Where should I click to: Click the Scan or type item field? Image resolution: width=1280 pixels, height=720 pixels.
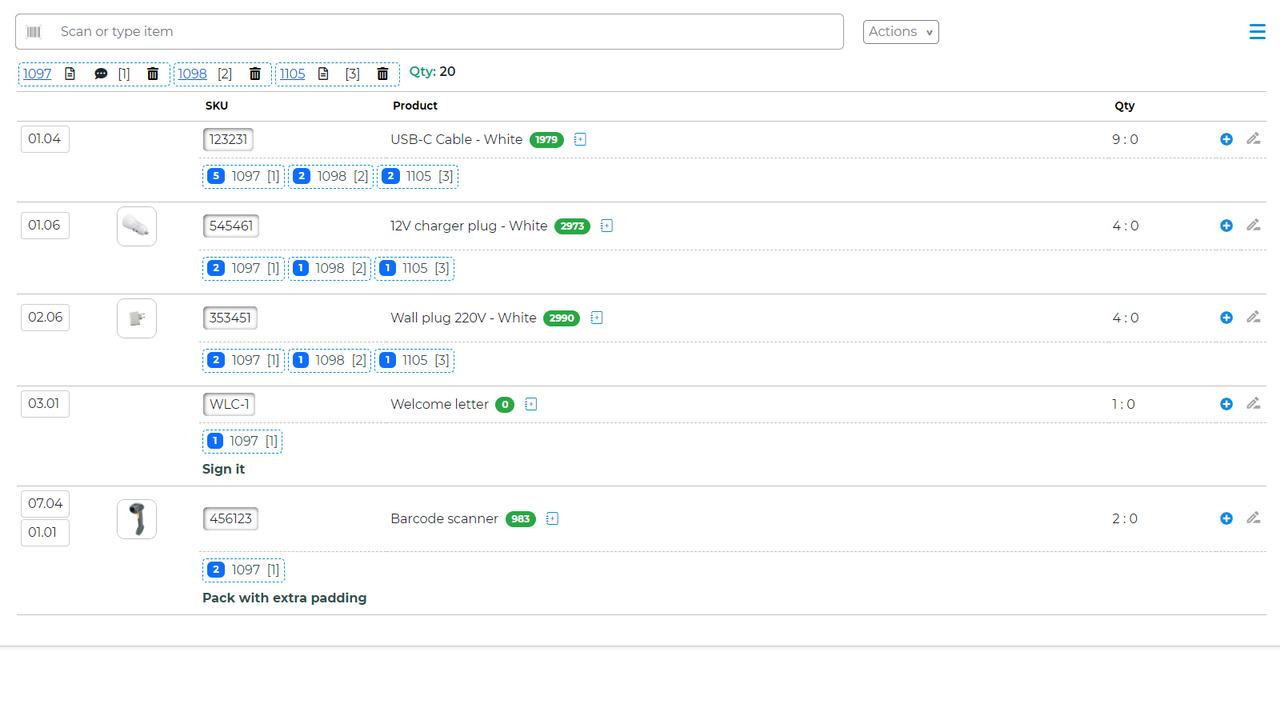[x=429, y=32]
